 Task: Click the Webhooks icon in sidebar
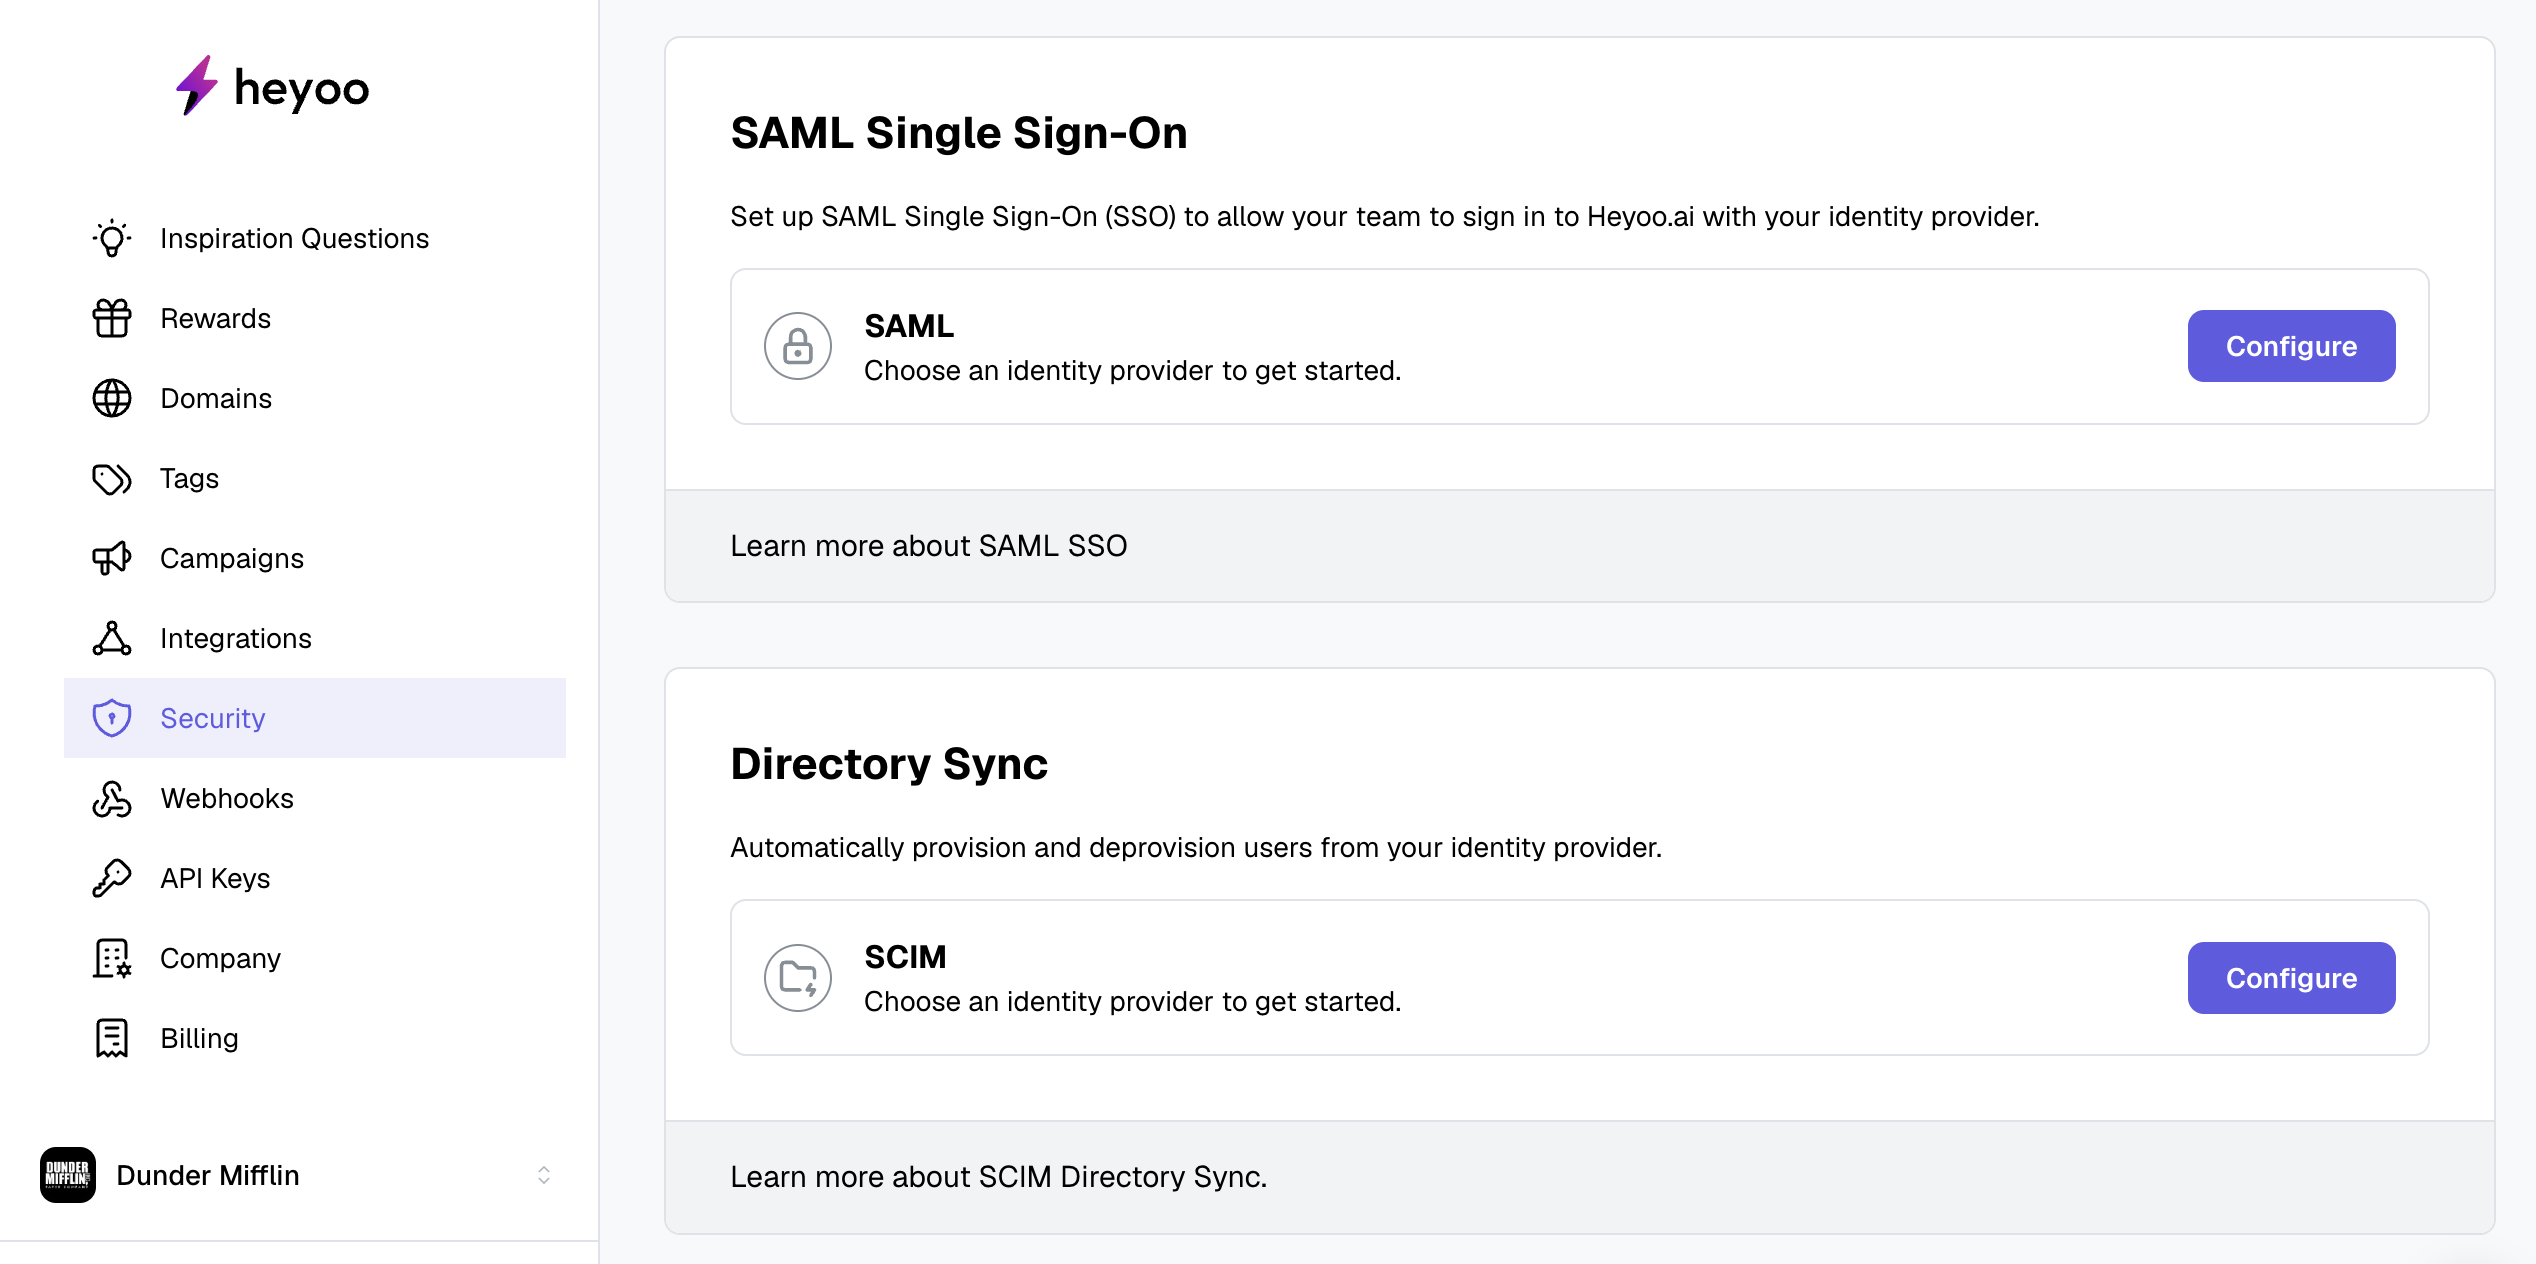112,798
